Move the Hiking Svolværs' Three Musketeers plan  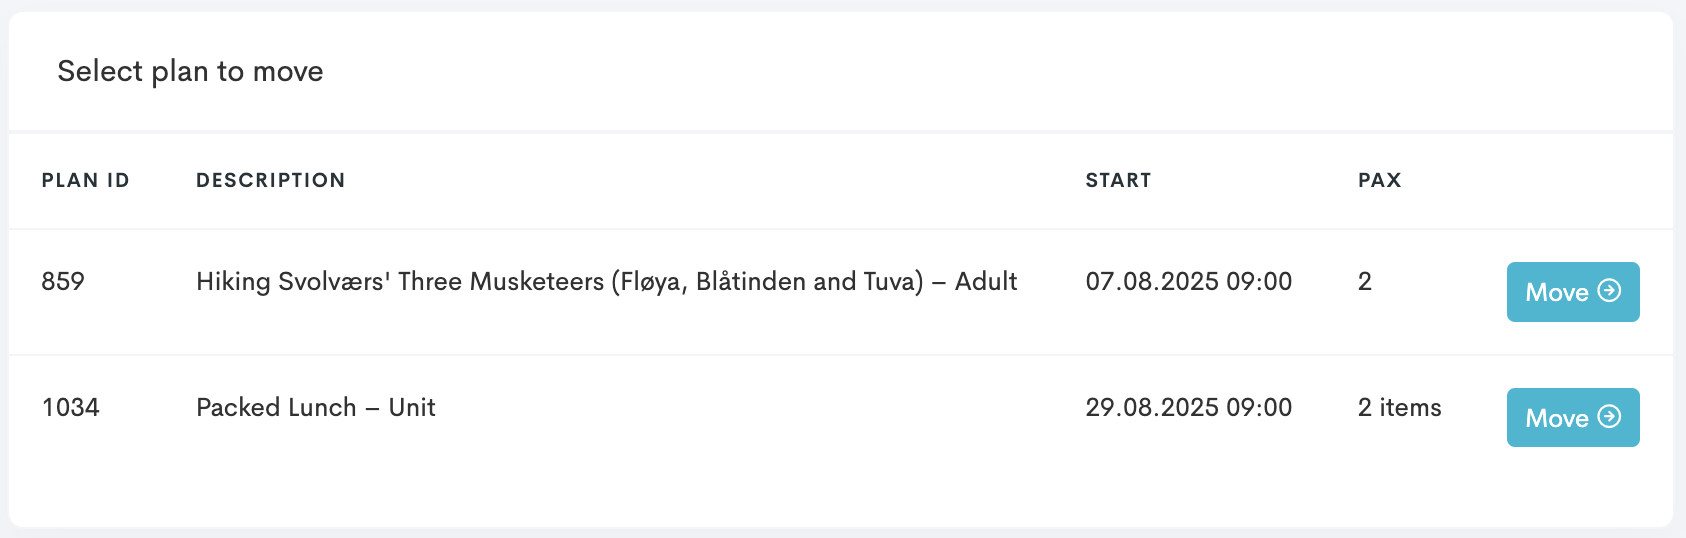(1572, 292)
